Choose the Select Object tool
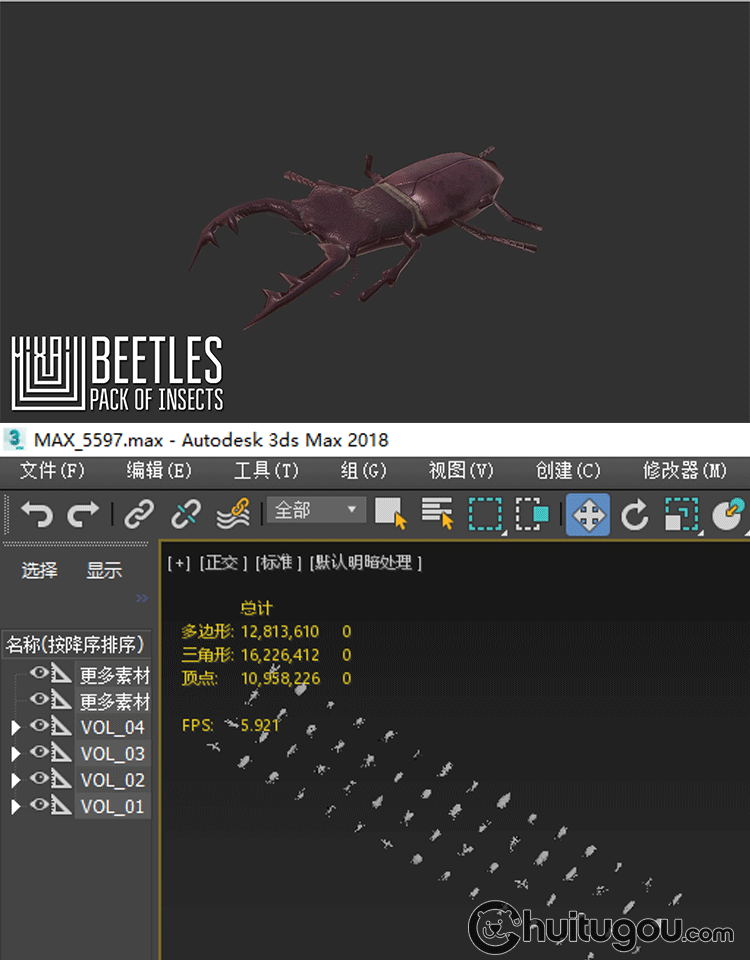The image size is (750, 960). tap(390, 514)
